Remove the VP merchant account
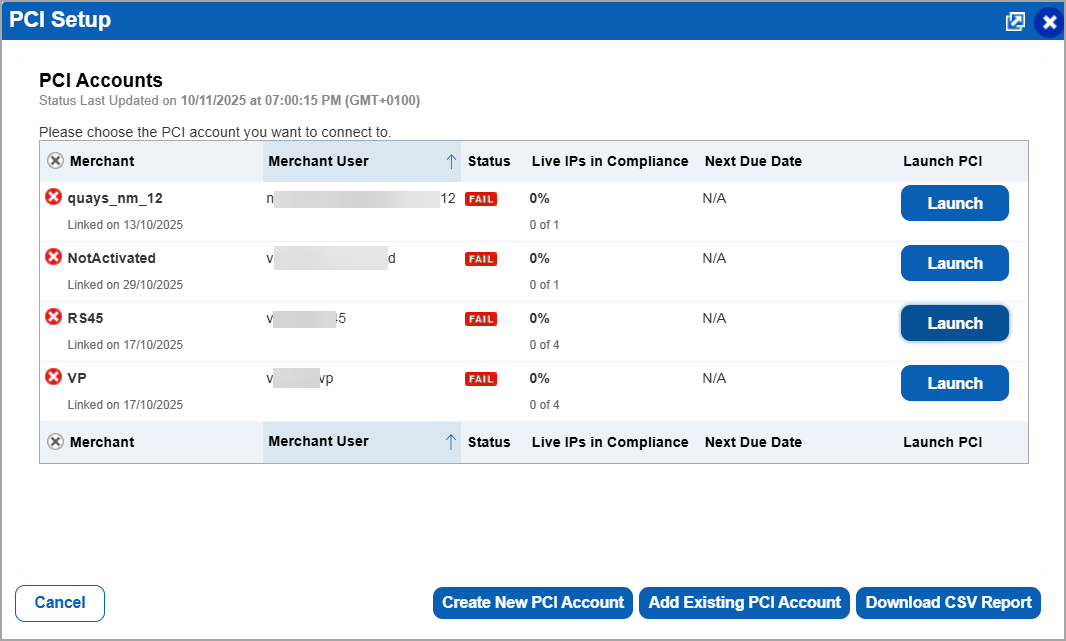 pos(53,376)
